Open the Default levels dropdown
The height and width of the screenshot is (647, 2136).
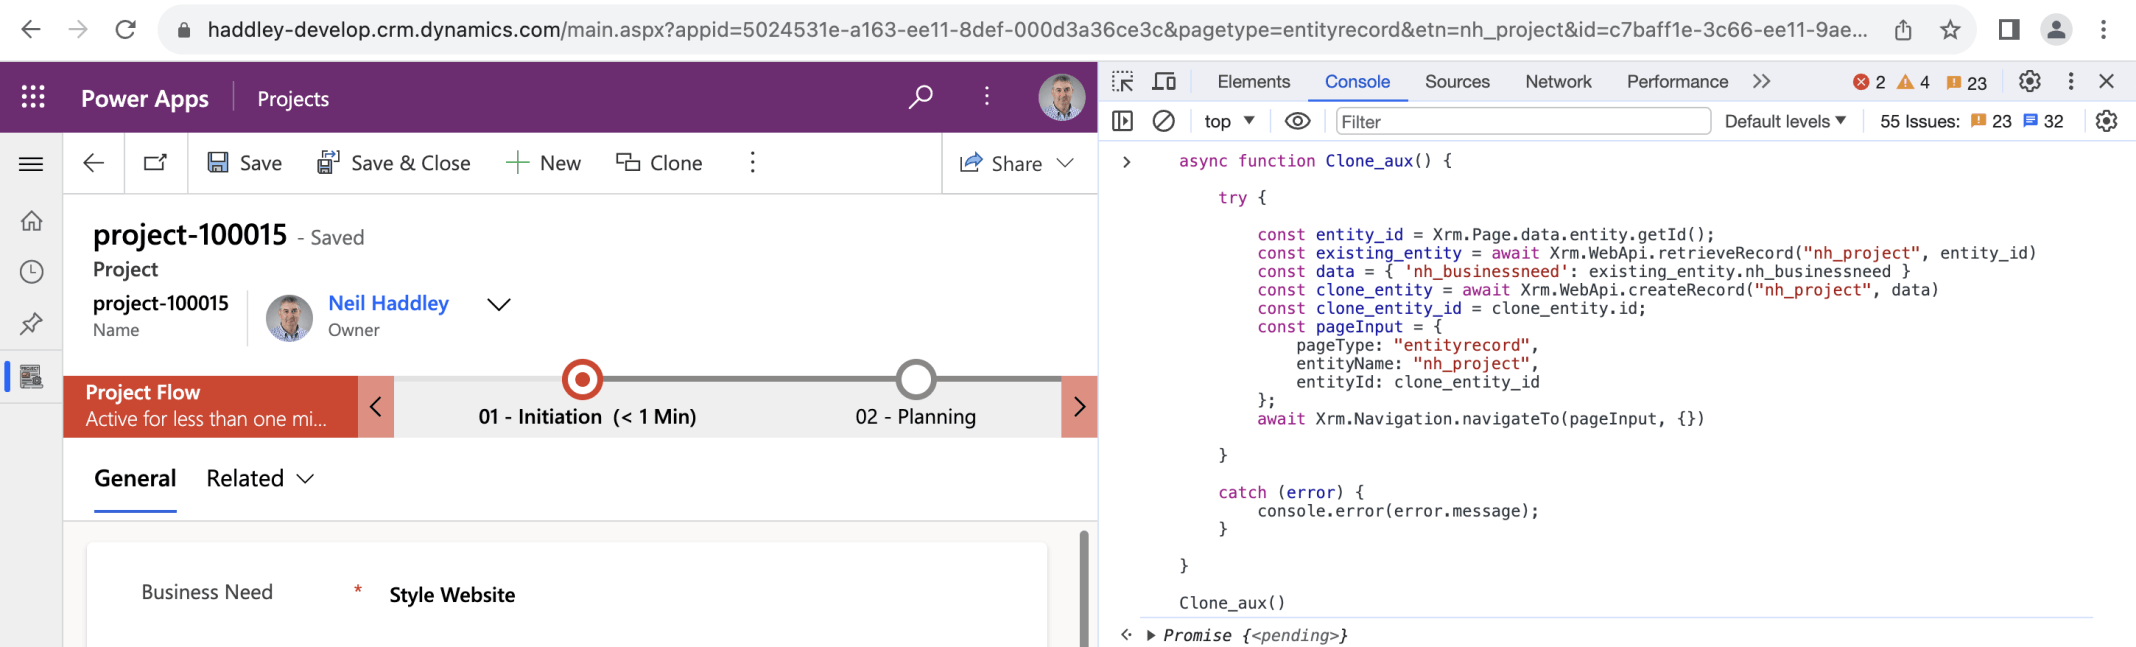click(x=1785, y=121)
